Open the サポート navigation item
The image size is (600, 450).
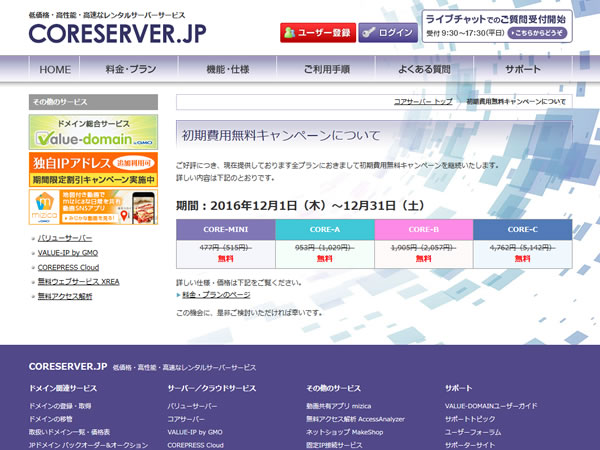pyautogui.click(x=523, y=69)
